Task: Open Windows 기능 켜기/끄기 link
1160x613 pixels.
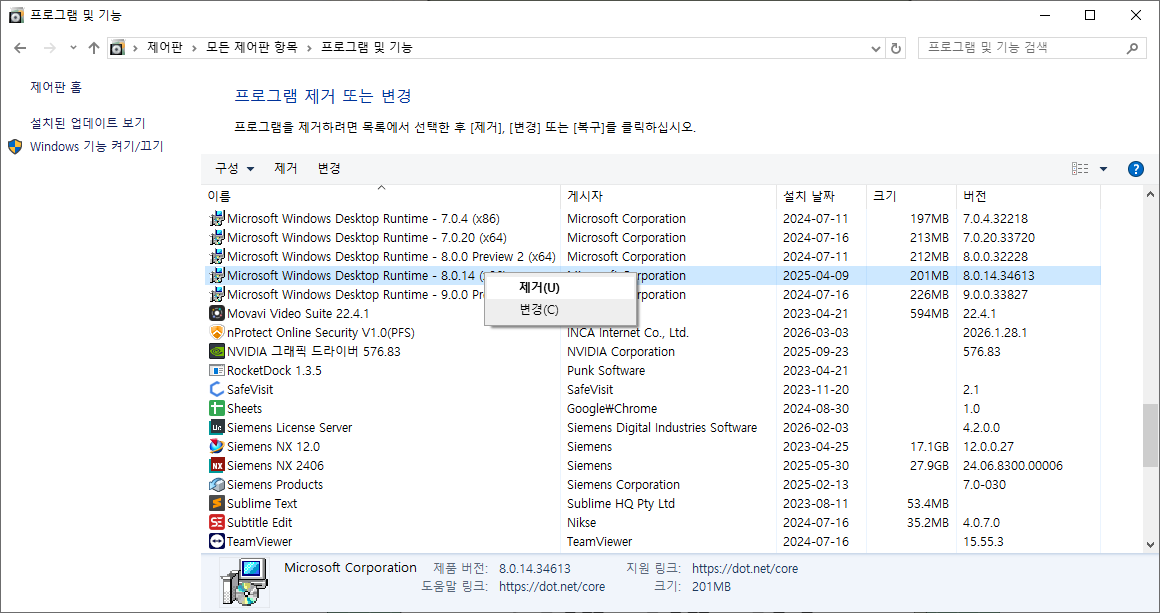Action: [x=96, y=146]
